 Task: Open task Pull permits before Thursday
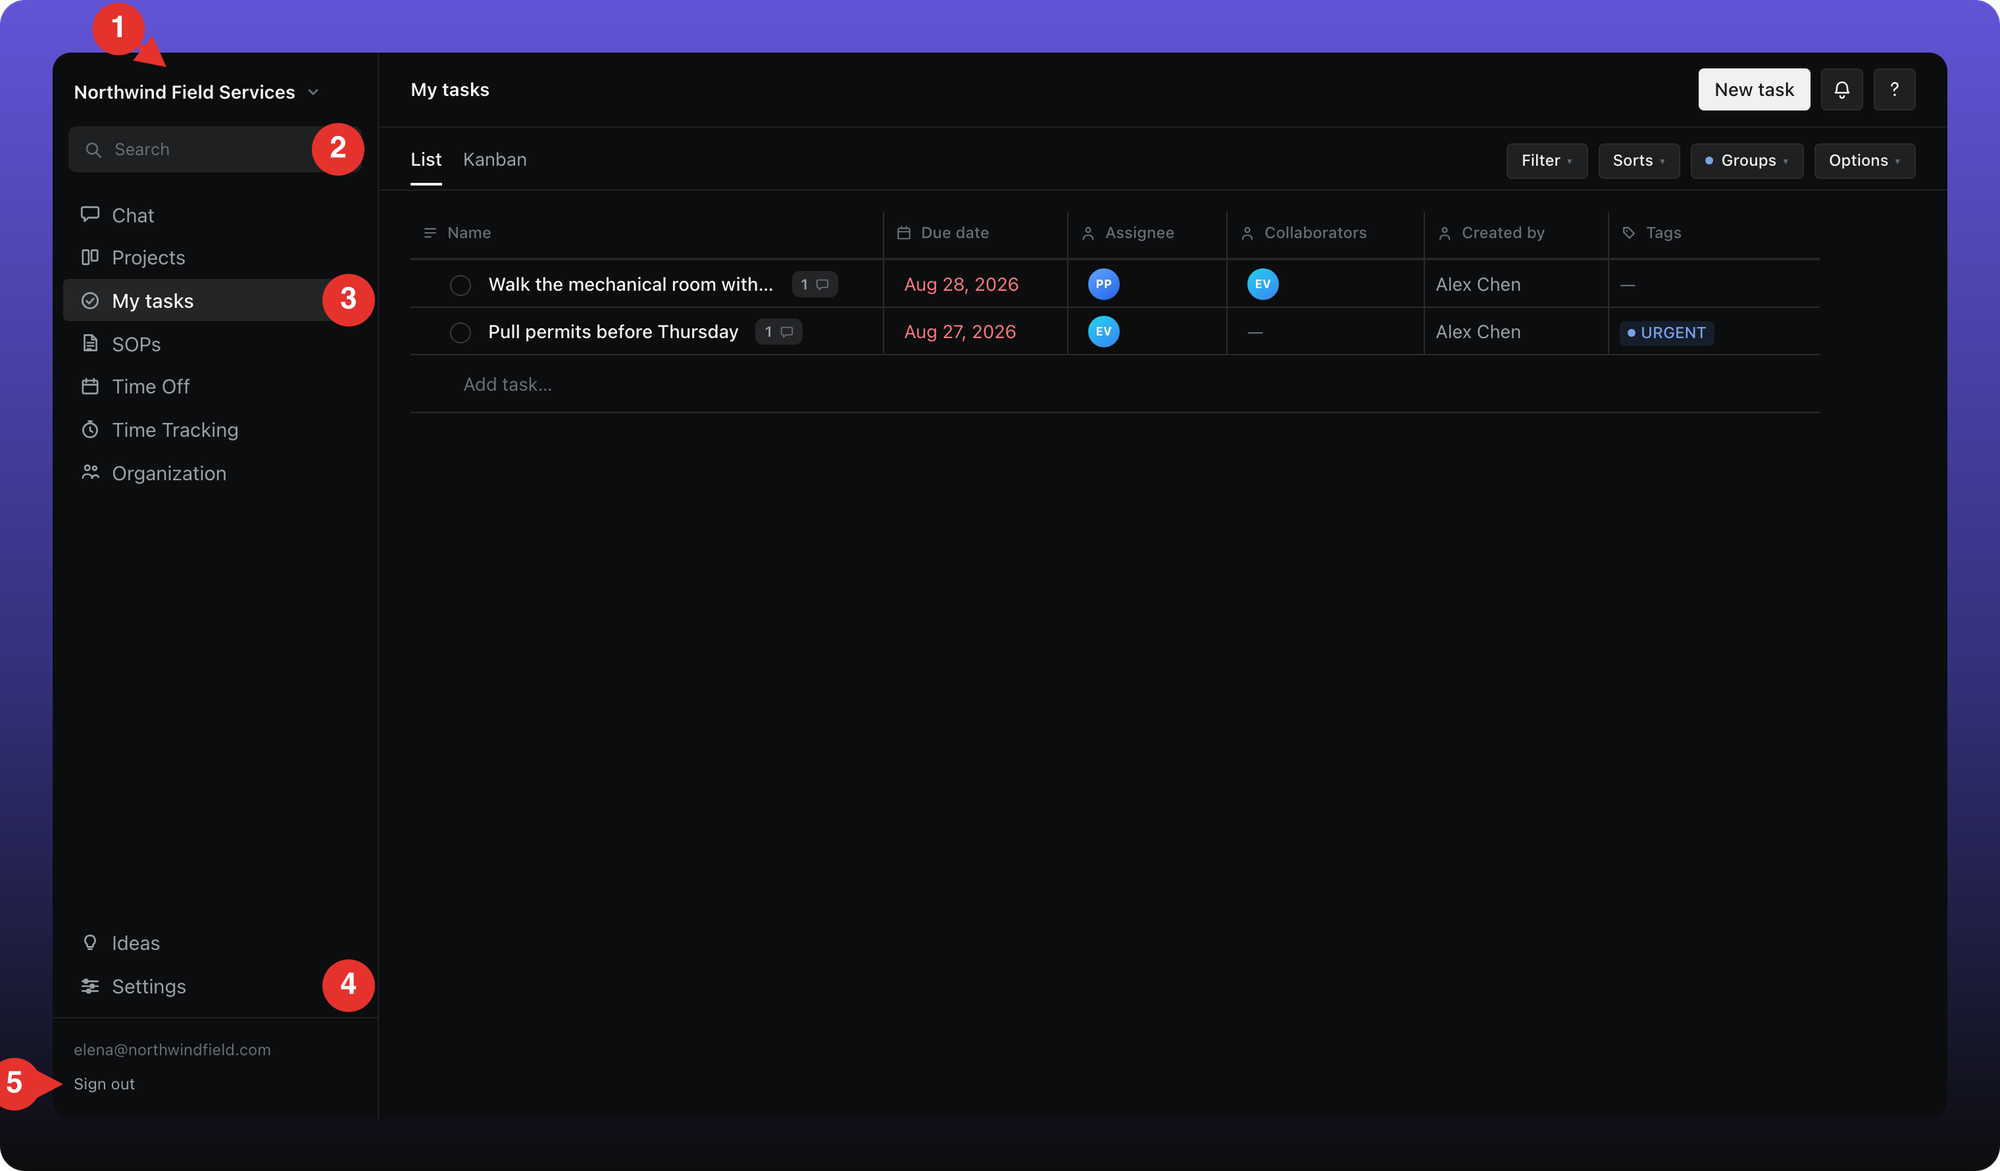613,332
